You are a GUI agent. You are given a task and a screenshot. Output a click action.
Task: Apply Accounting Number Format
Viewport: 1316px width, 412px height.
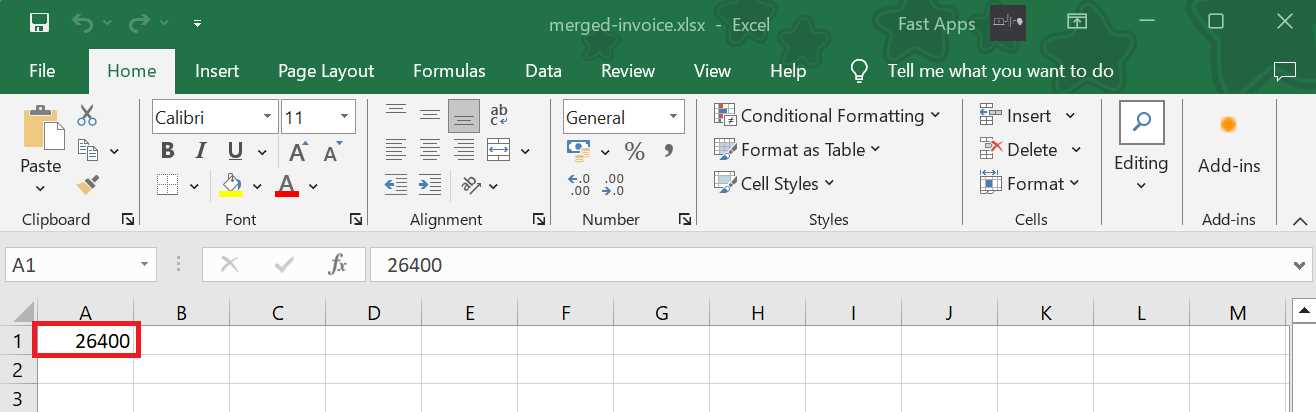579,150
